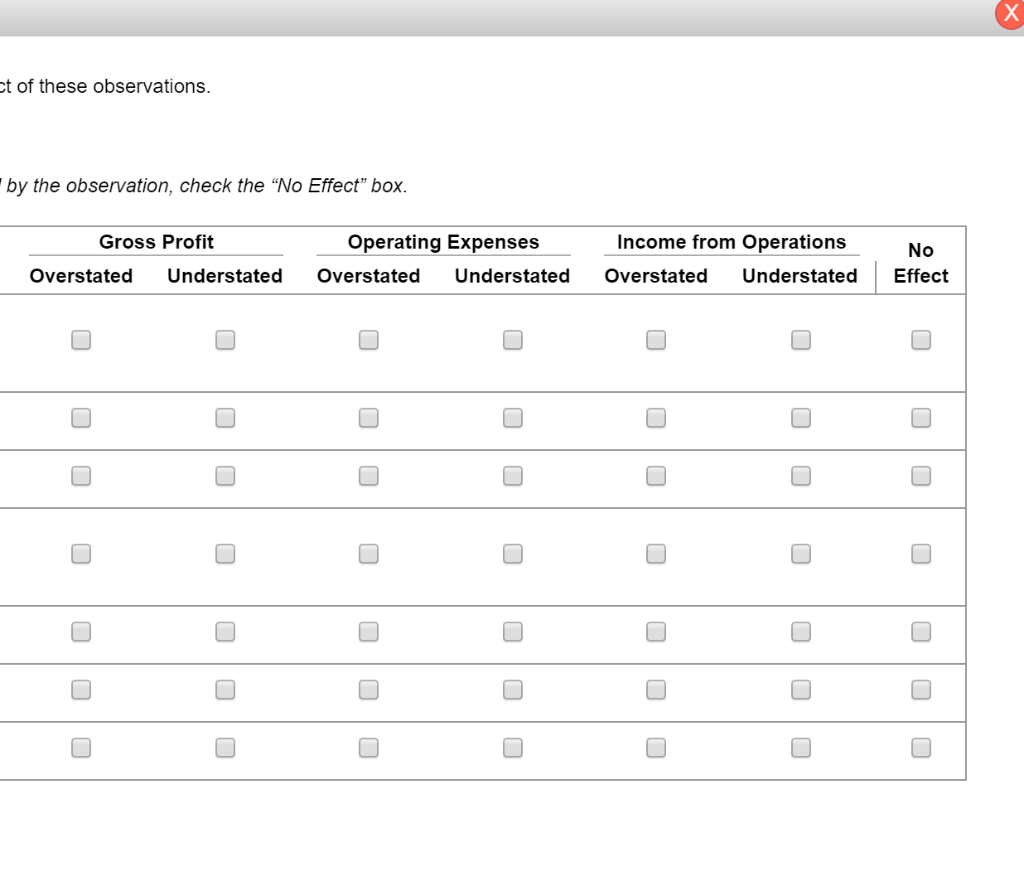Toggle Income from Operations Overstated in third row
This screenshot has height=891, width=1024.
pyautogui.click(x=656, y=476)
